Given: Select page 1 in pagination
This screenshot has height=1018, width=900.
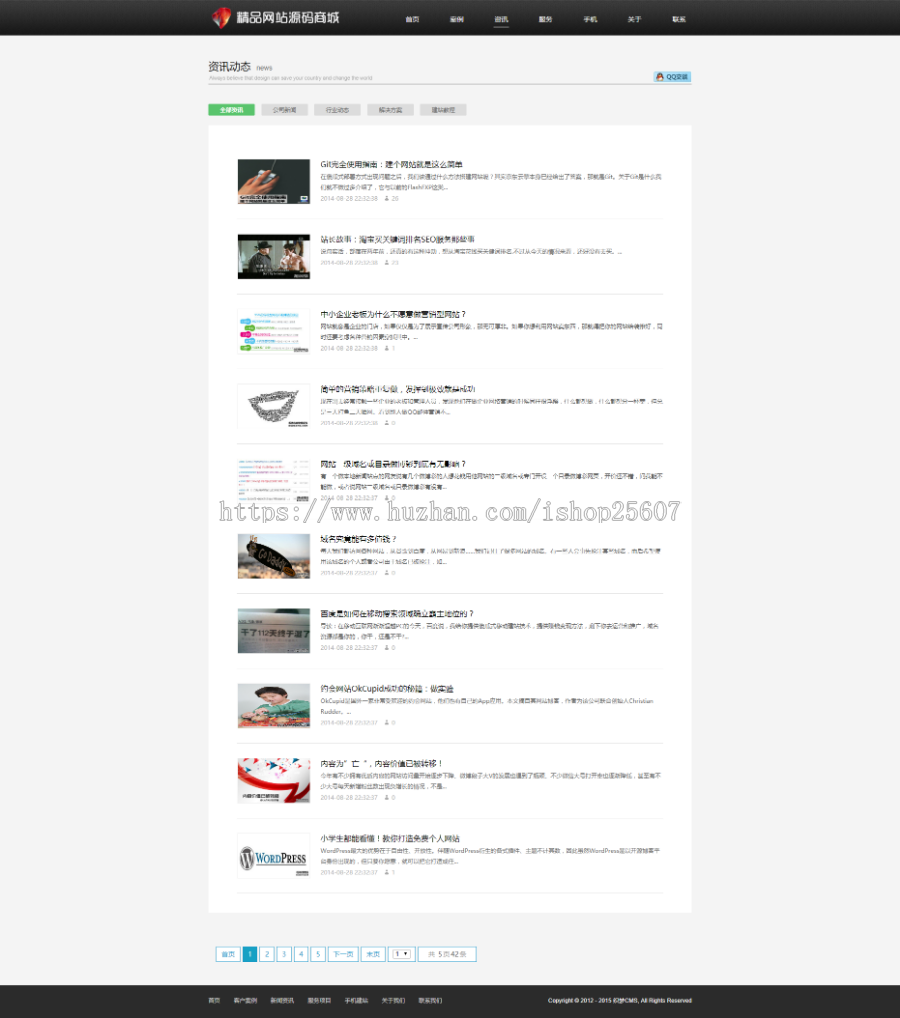Looking at the screenshot, I should coord(249,954).
